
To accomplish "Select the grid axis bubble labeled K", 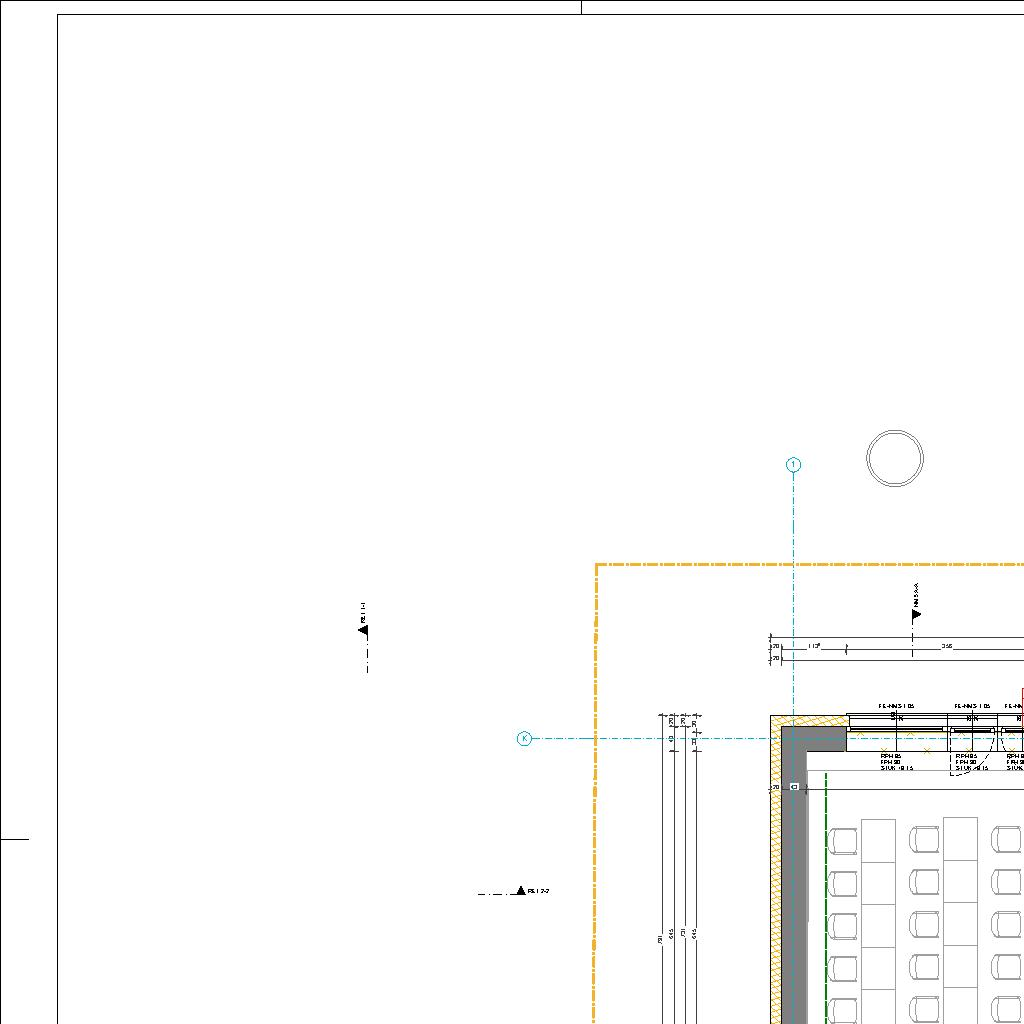I will (x=524, y=739).
